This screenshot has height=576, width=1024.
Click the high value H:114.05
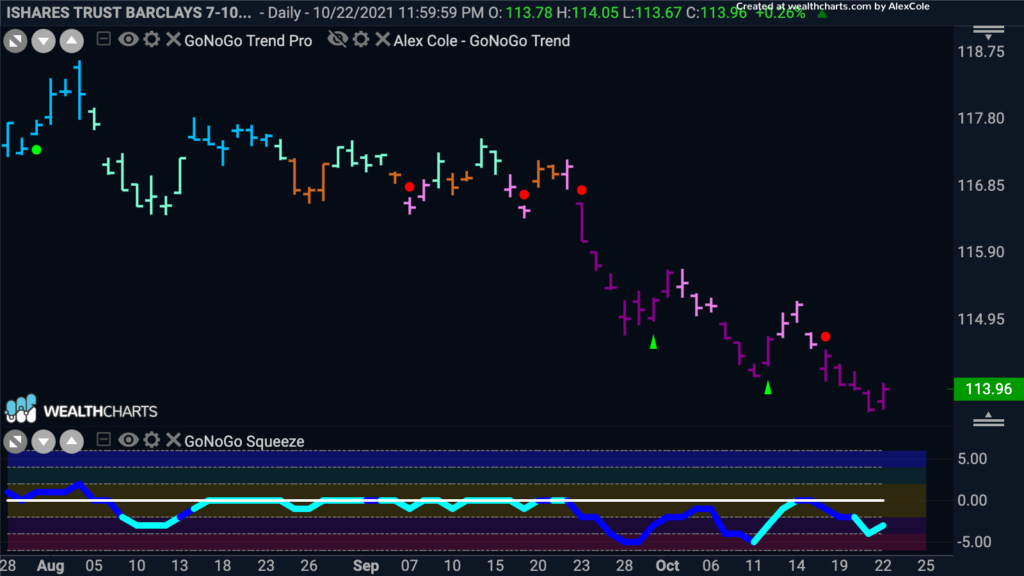point(586,12)
